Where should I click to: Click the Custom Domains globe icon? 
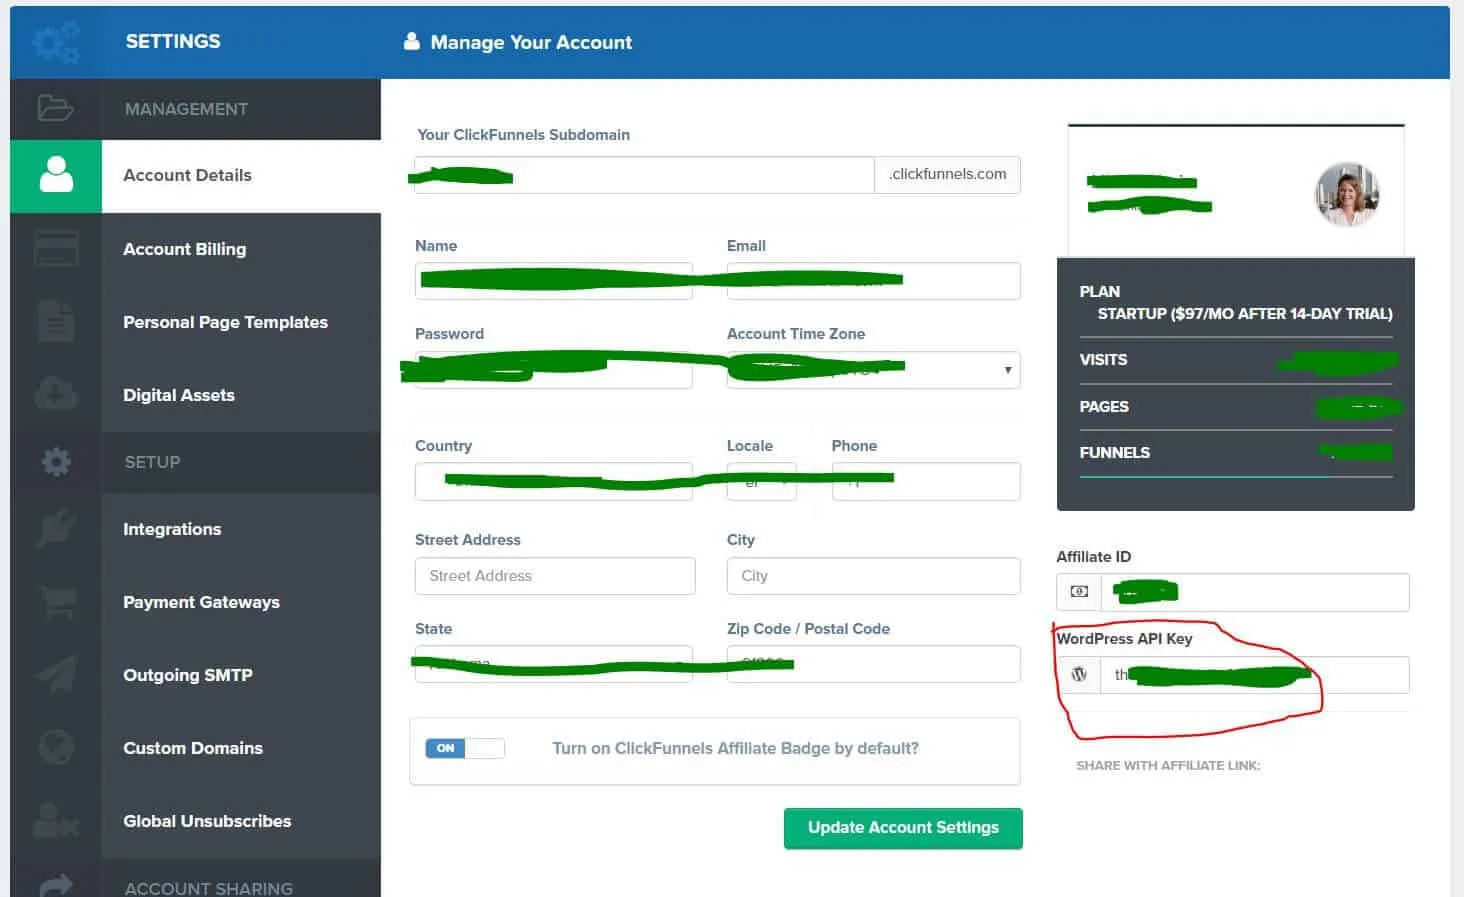click(x=56, y=748)
